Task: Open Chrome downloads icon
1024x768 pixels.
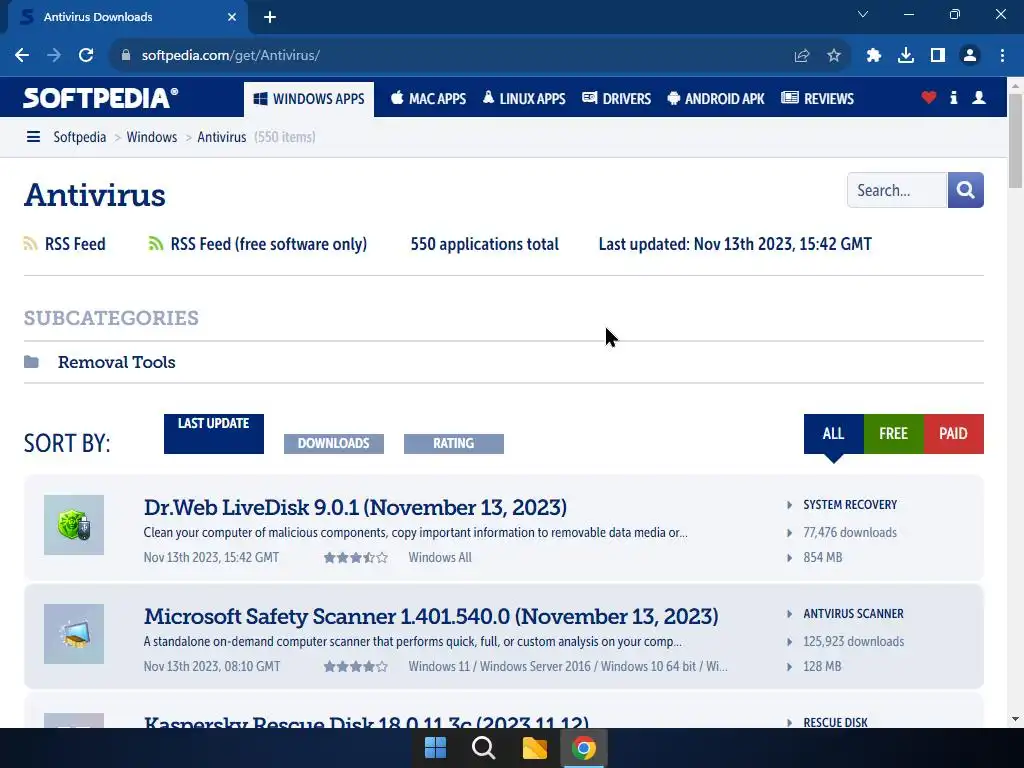Action: (906, 56)
